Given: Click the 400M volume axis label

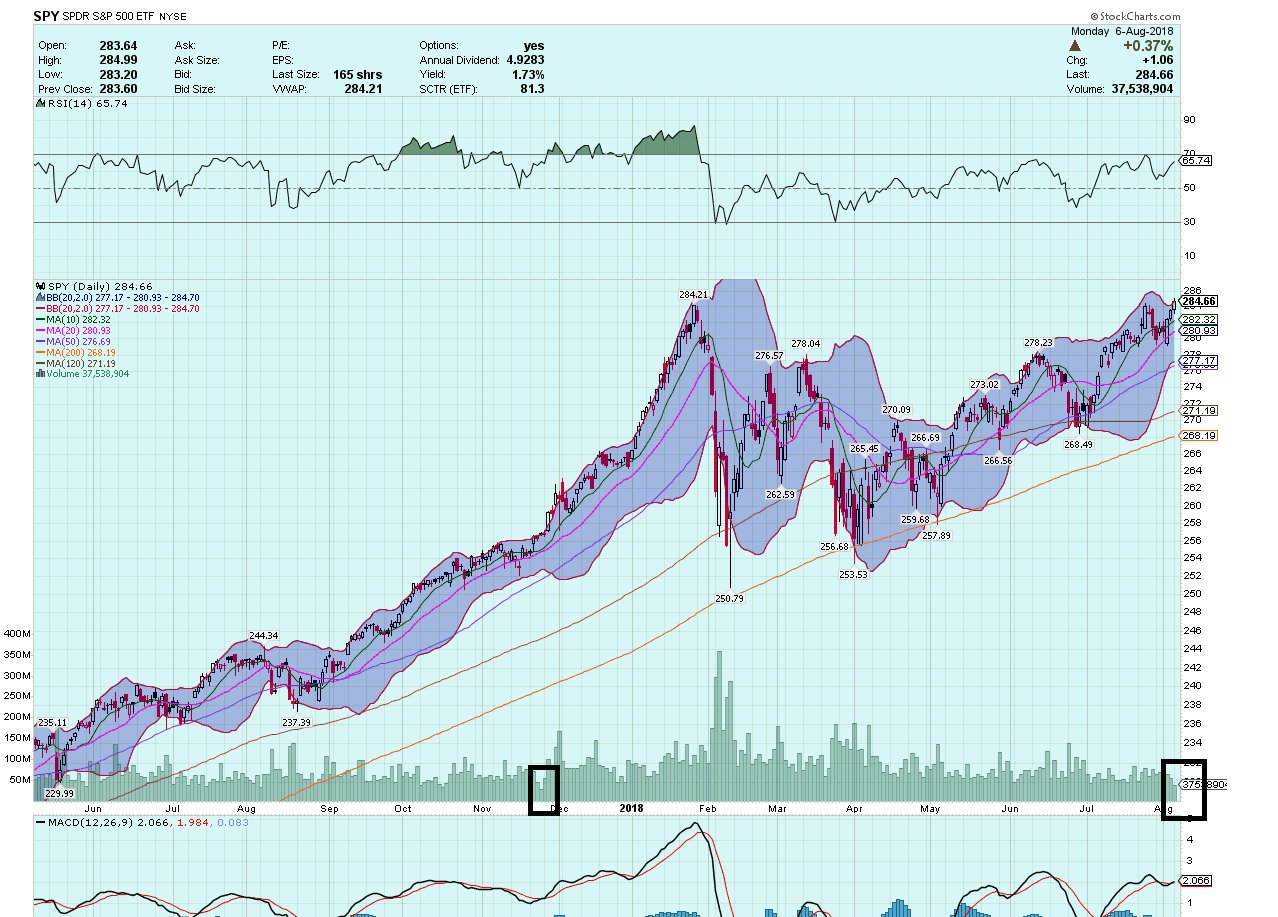Looking at the screenshot, I should pos(17,634).
